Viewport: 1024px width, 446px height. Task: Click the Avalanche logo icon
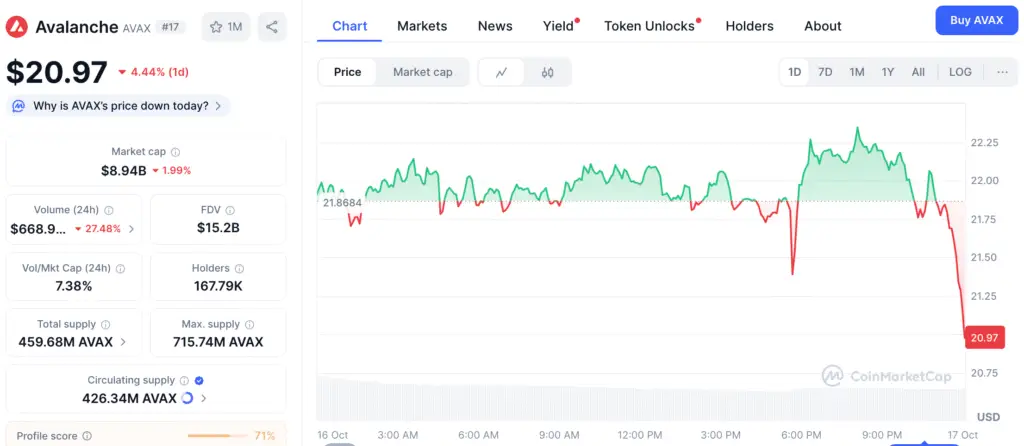[x=17, y=27]
